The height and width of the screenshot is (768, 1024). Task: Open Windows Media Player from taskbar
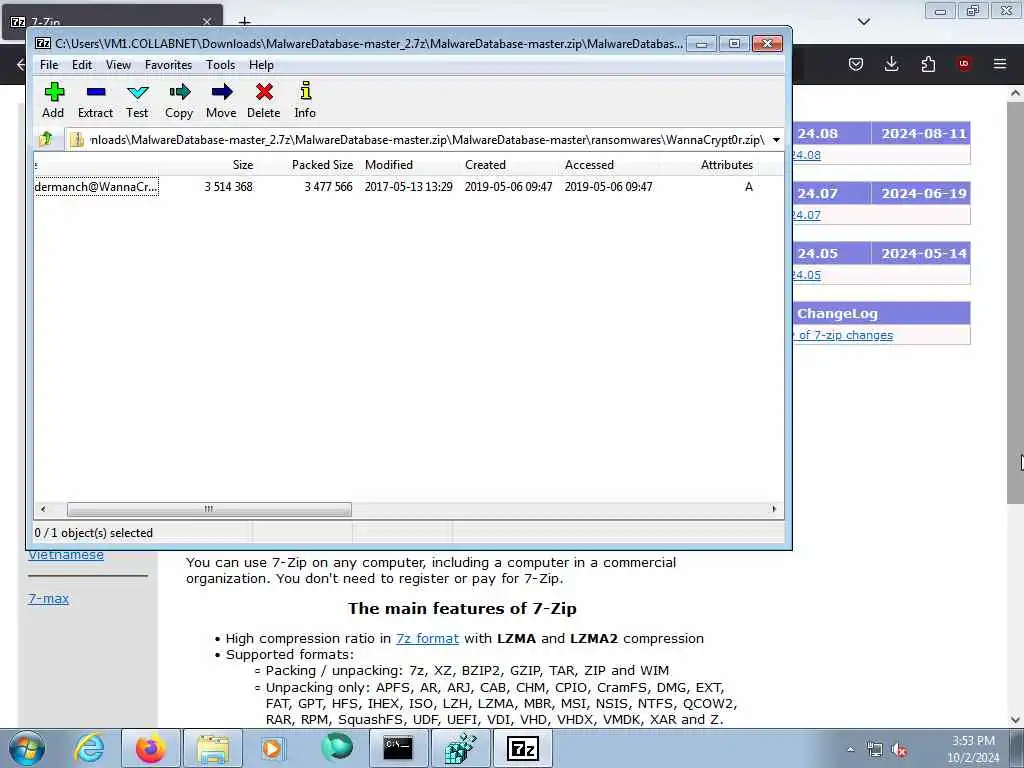pos(273,748)
